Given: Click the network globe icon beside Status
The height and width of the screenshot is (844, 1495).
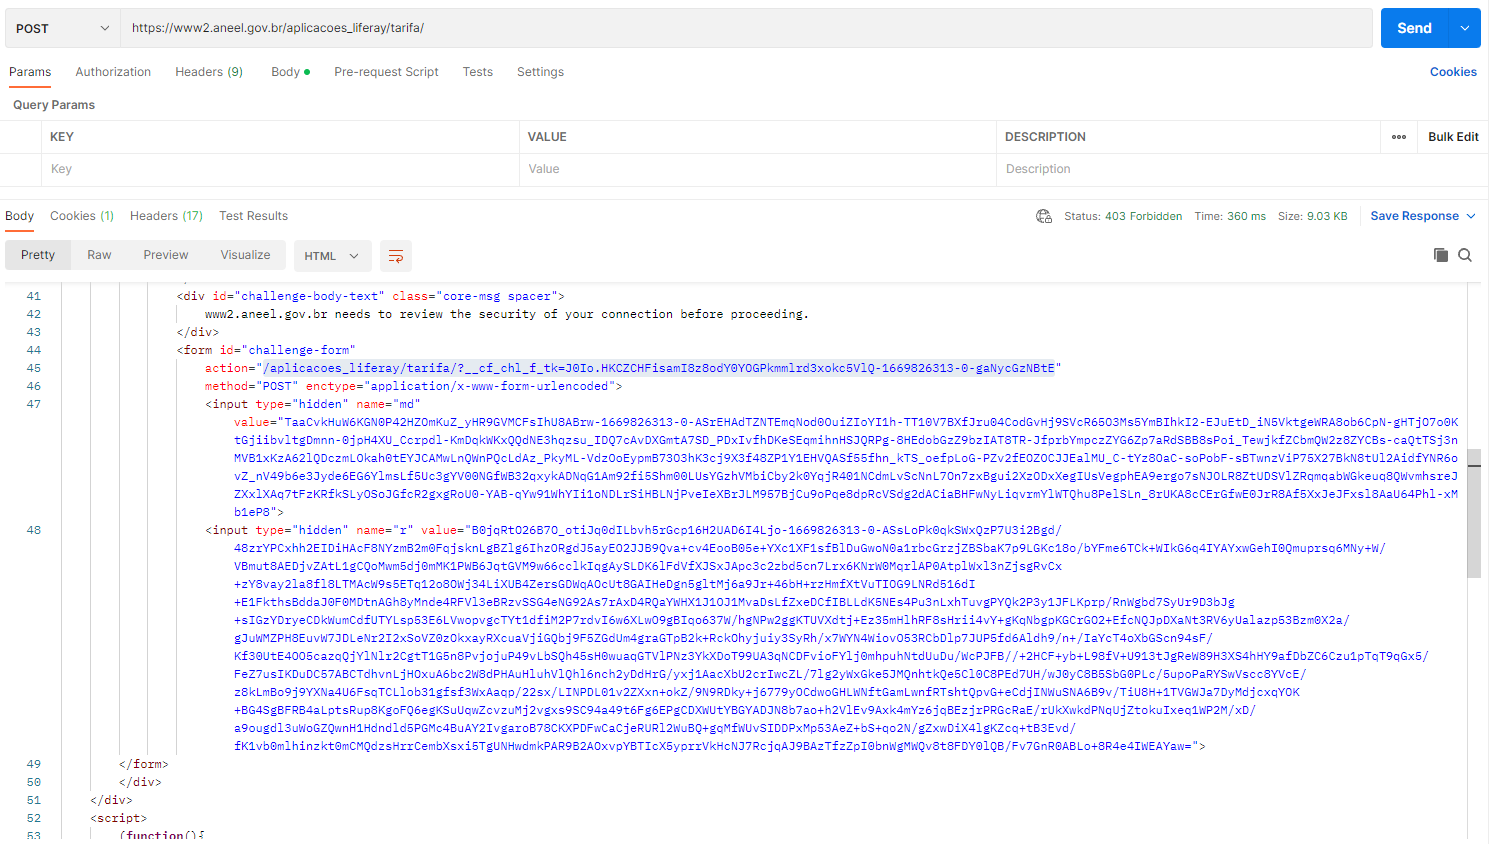Looking at the screenshot, I should coord(1044,216).
